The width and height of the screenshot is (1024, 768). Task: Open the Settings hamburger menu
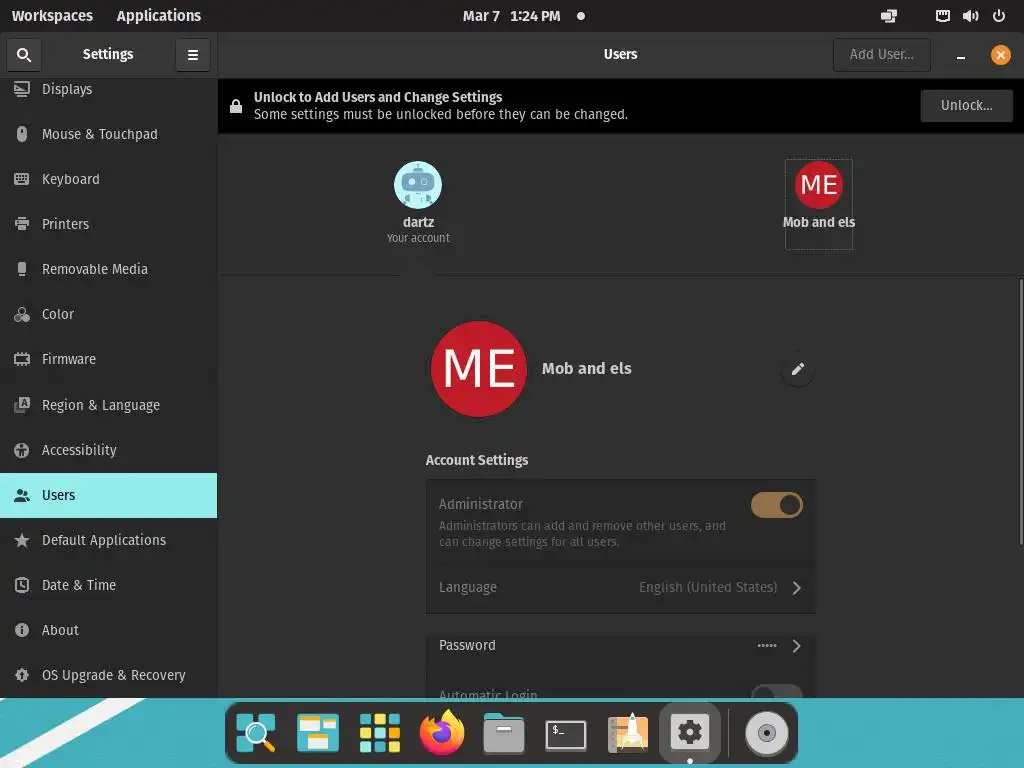pyautogui.click(x=193, y=55)
